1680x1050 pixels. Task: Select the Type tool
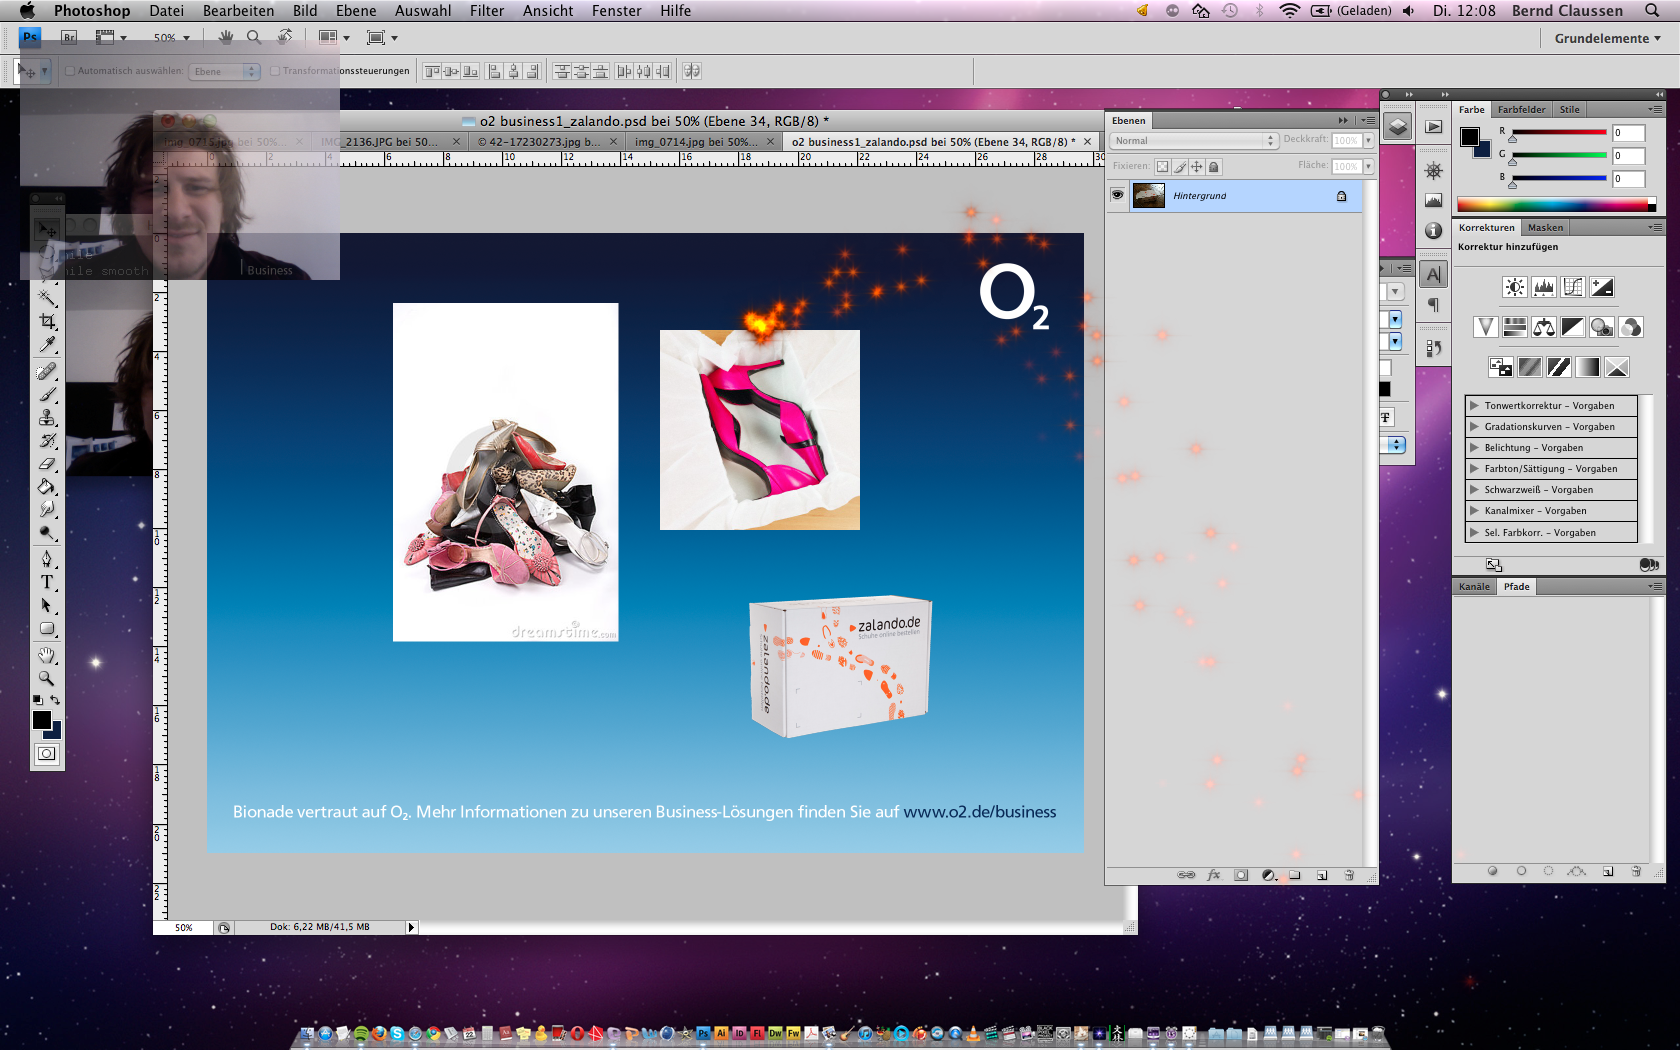click(x=47, y=582)
